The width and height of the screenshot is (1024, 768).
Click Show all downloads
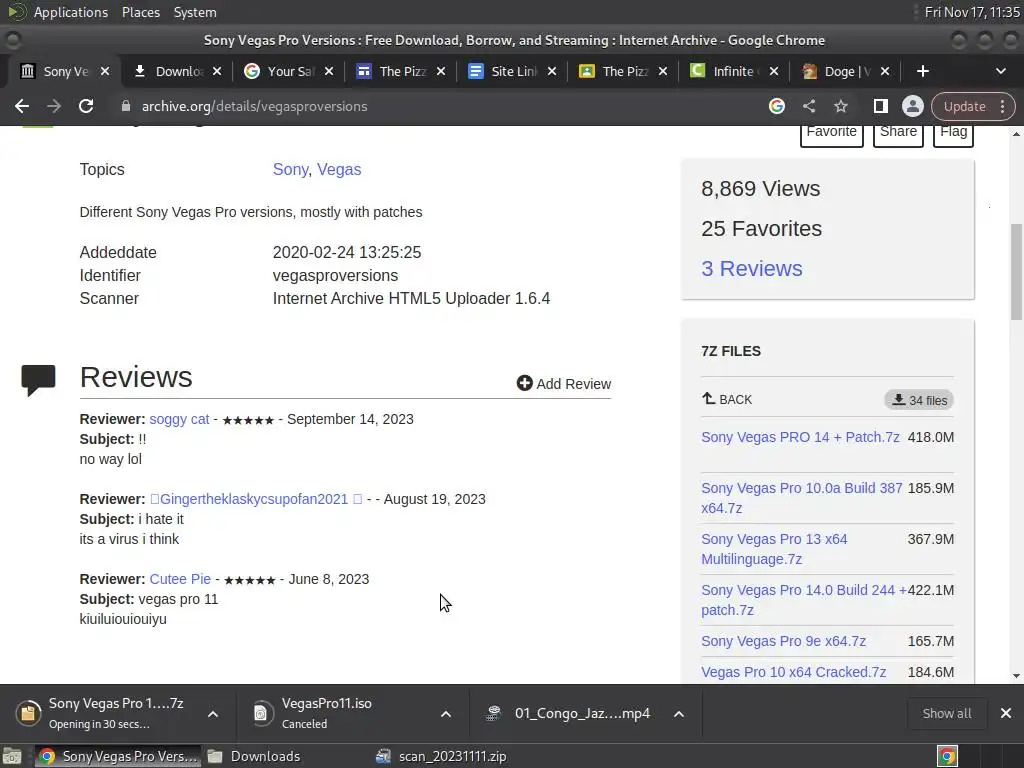pyautogui.click(x=946, y=713)
